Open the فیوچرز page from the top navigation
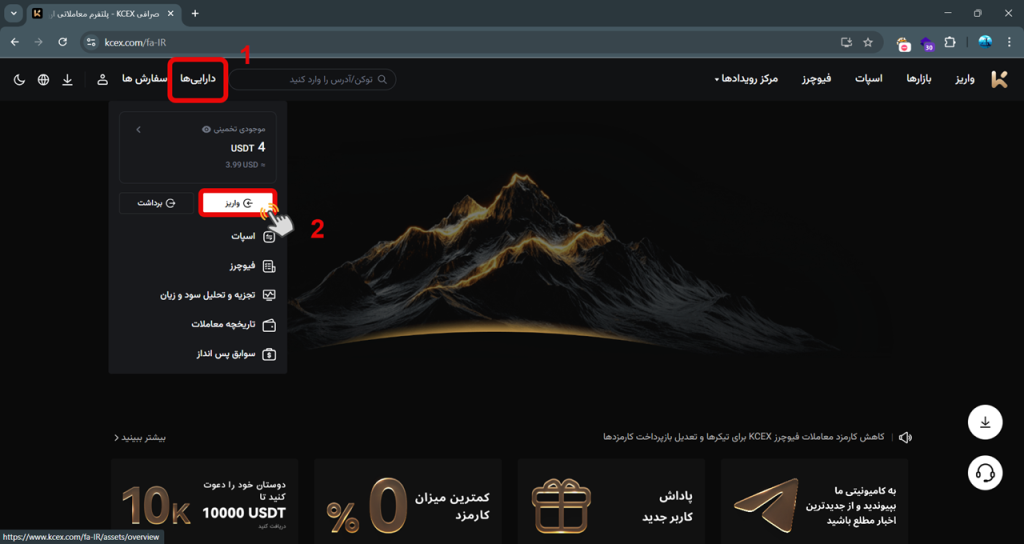Screen dimensions: 1024x544 (816, 79)
